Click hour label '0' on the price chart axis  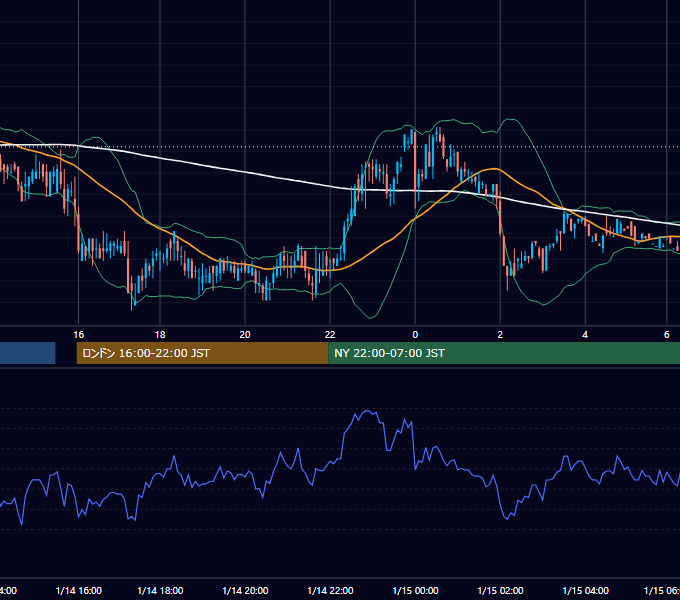pyautogui.click(x=415, y=335)
